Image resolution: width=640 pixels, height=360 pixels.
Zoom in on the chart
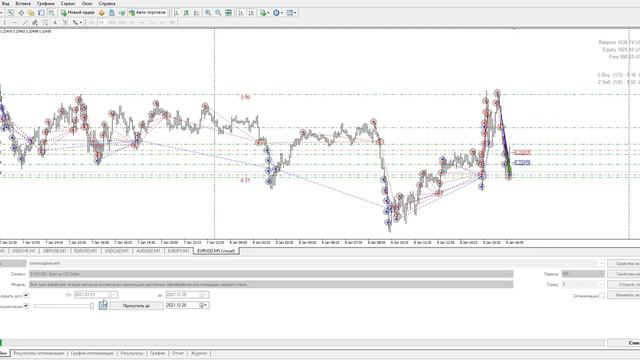pyautogui.click(x=208, y=13)
